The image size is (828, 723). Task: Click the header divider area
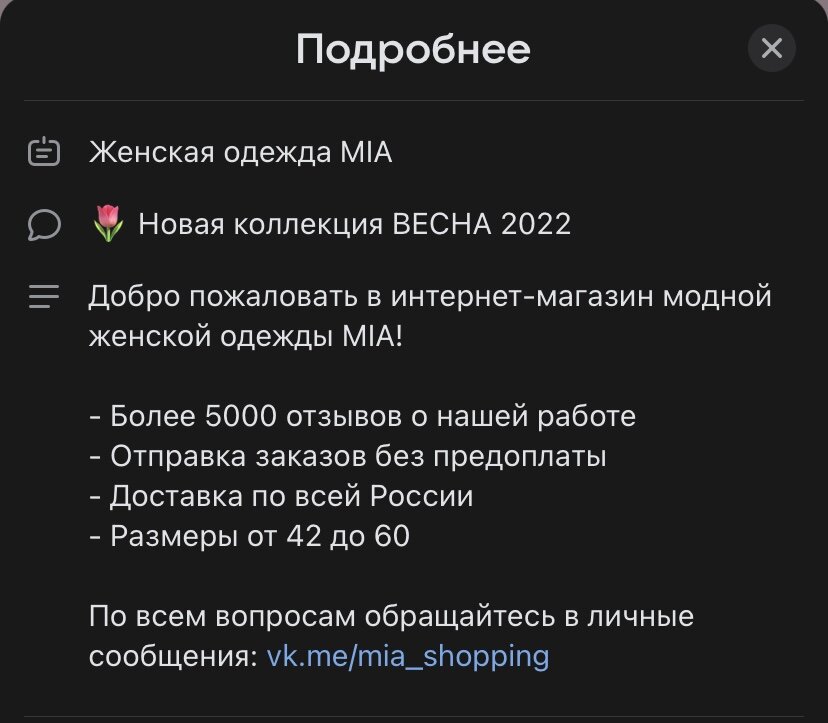click(414, 96)
